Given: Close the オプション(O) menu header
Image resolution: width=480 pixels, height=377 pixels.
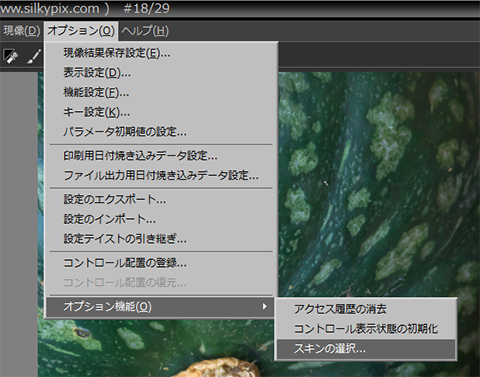Looking at the screenshot, I should coord(81,31).
